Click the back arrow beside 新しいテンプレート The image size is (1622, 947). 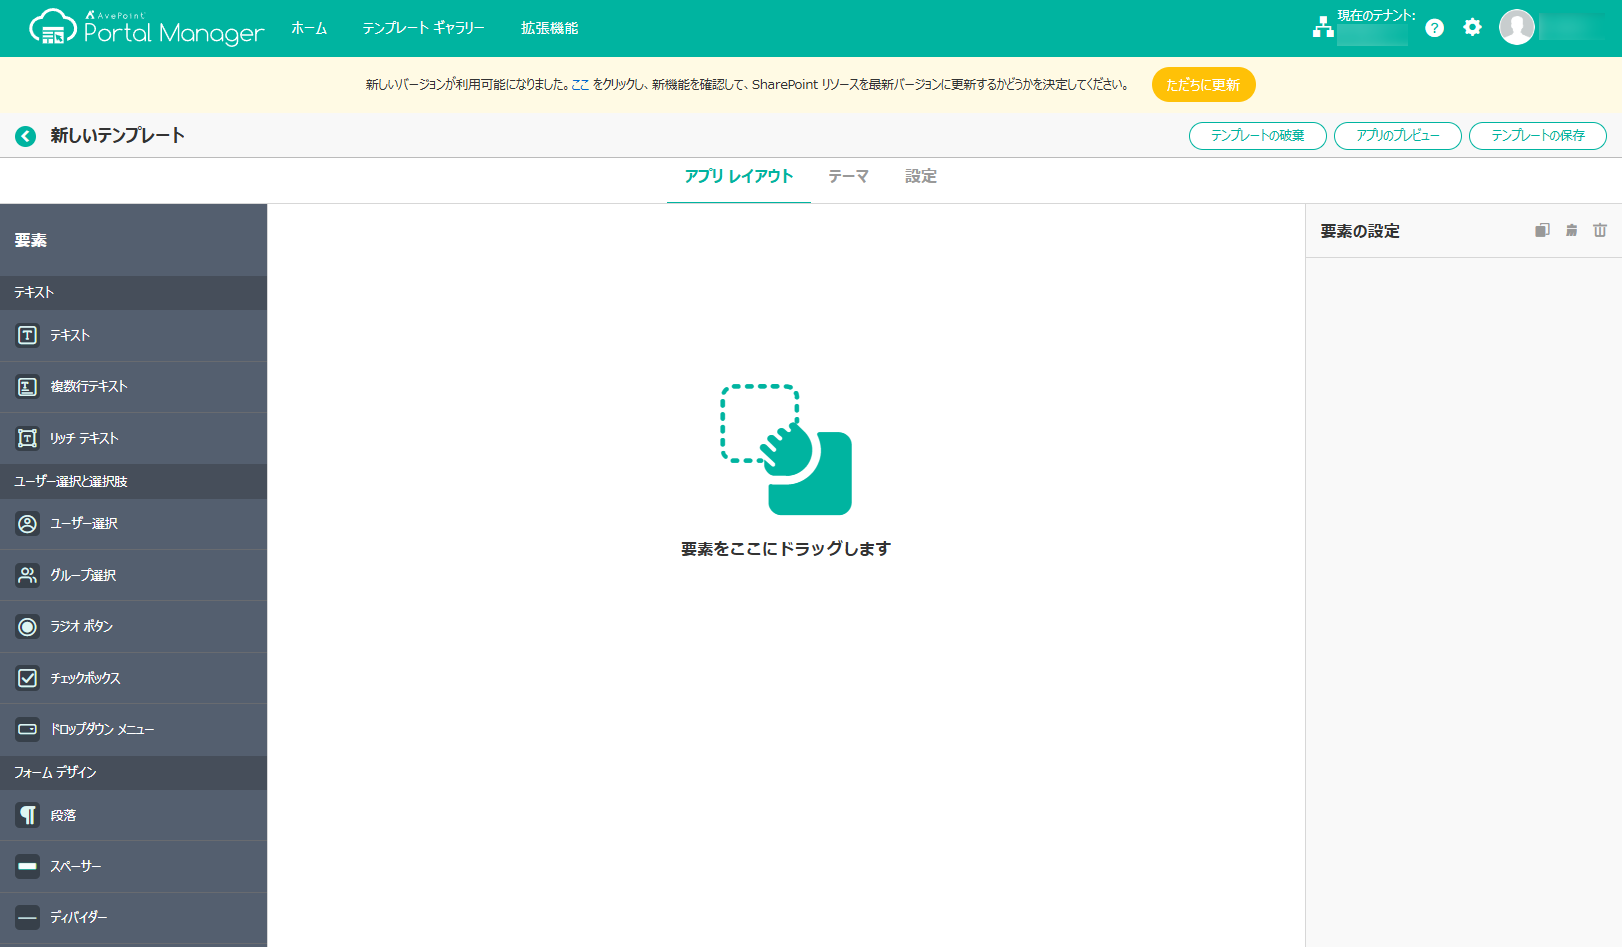[26, 136]
